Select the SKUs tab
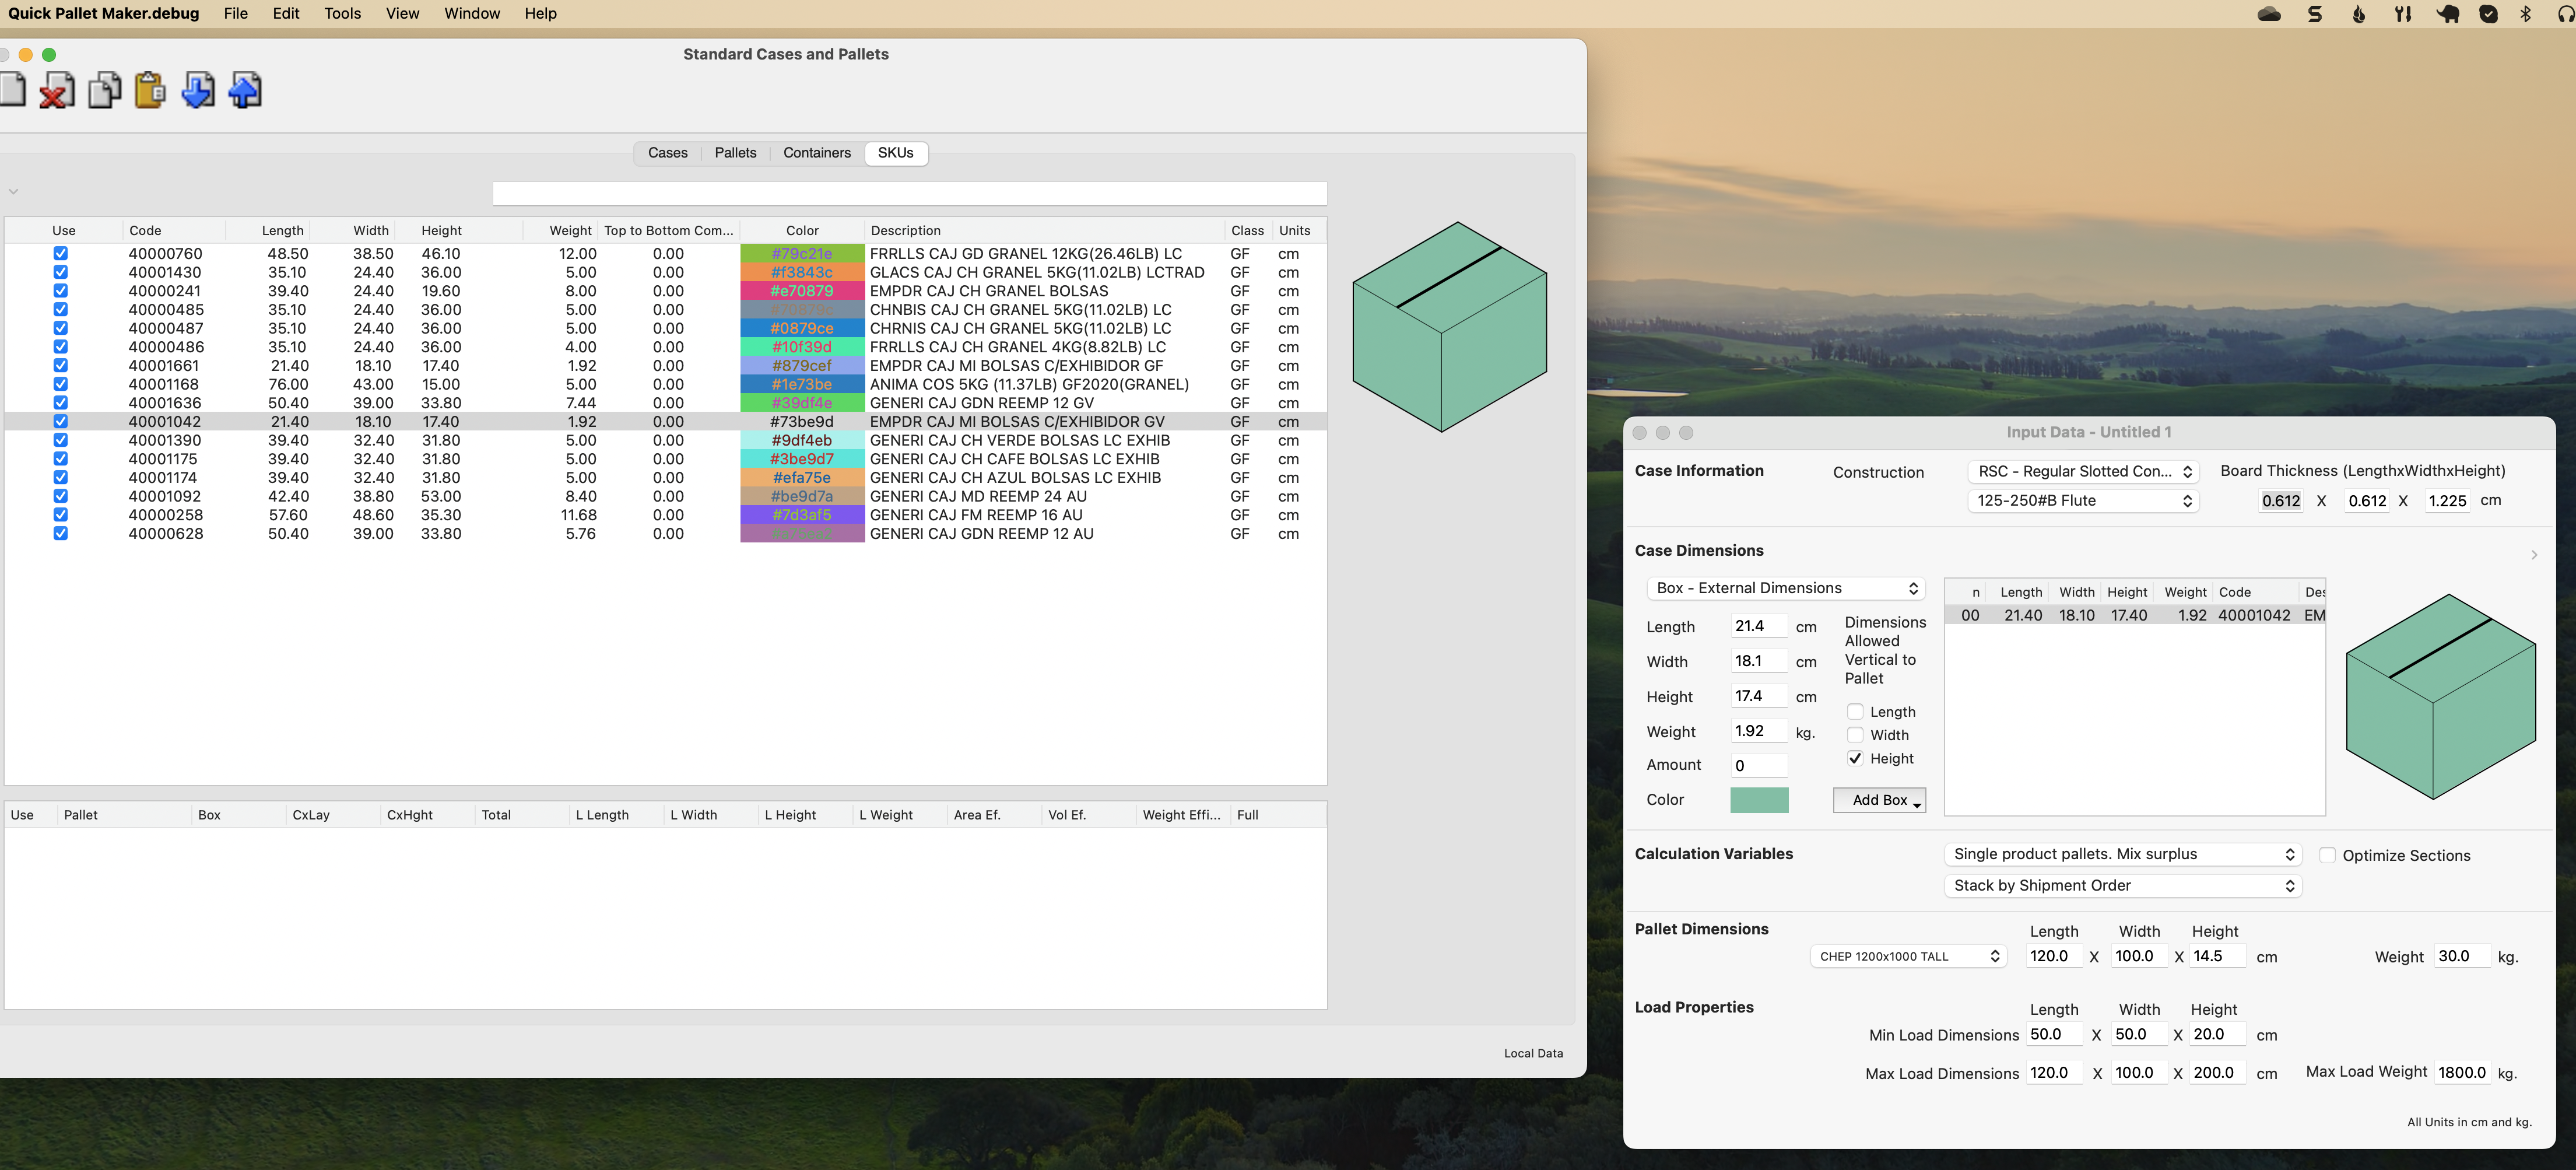Image resolution: width=2576 pixels, height=1170 pixels. 895,153
